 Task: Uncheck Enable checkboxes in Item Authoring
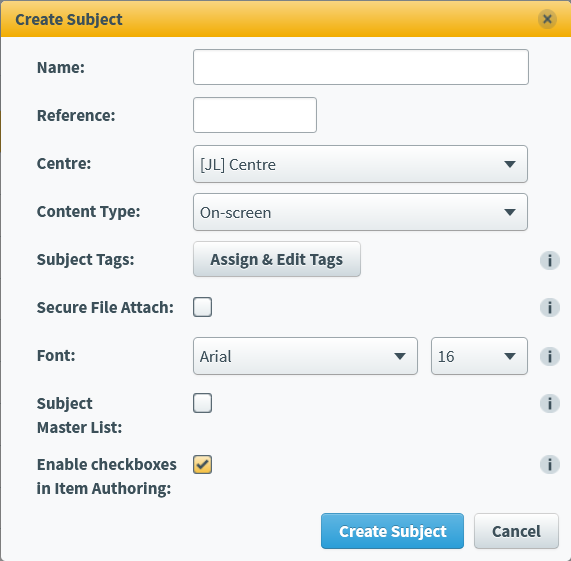point(202,465)
